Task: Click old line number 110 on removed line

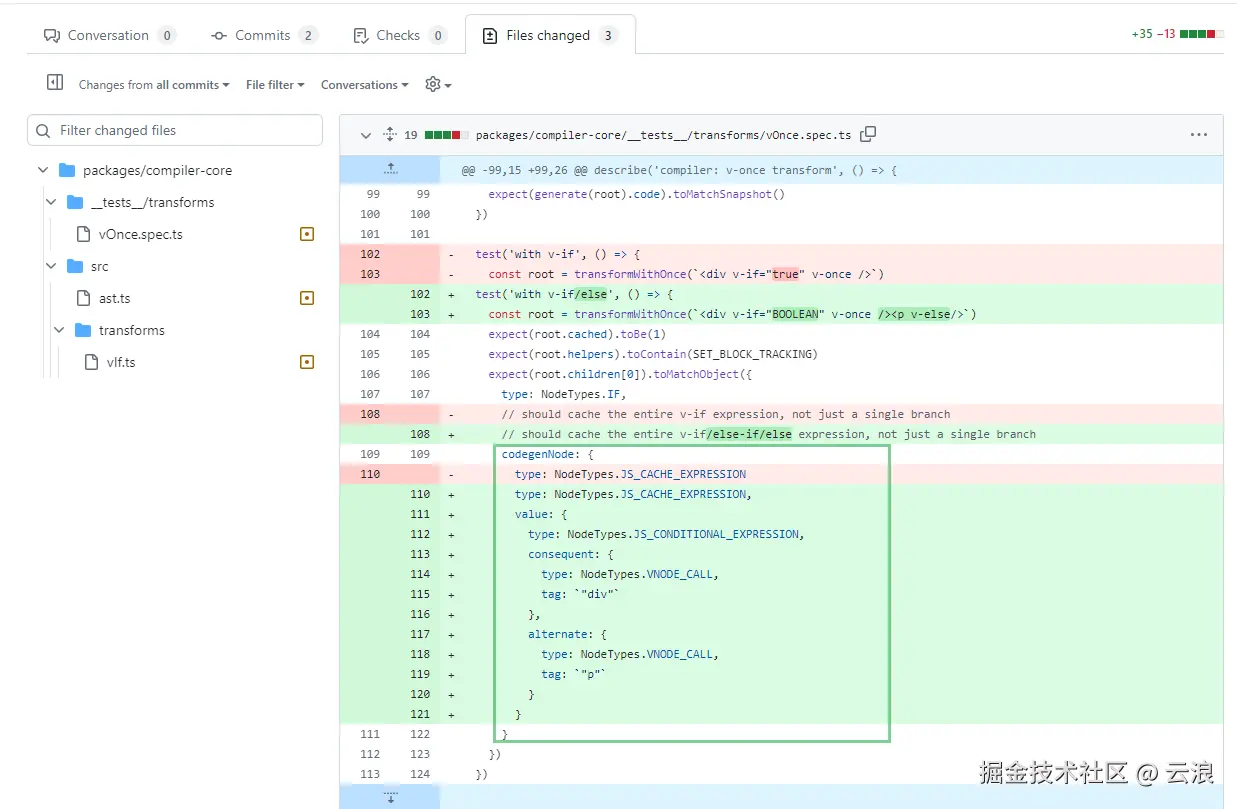Action: pyautogui.click(x=370, y=474)
